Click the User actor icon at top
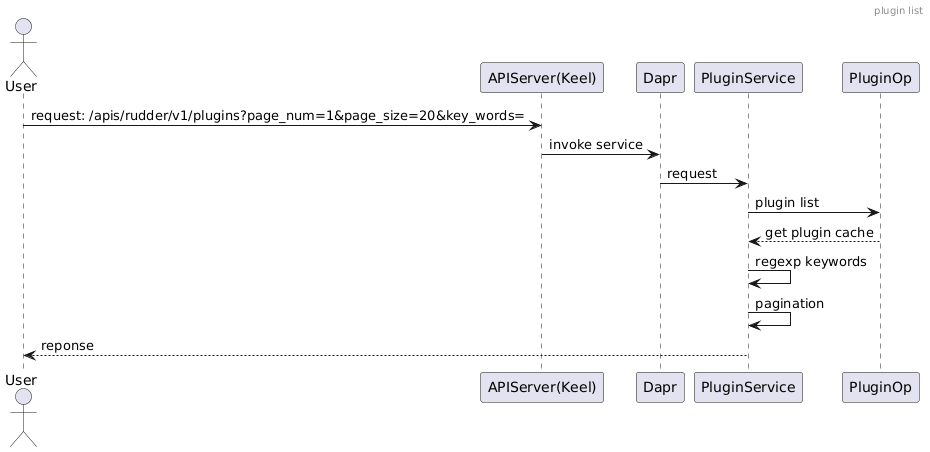930x452 pixels. click(x=21, y=47)
